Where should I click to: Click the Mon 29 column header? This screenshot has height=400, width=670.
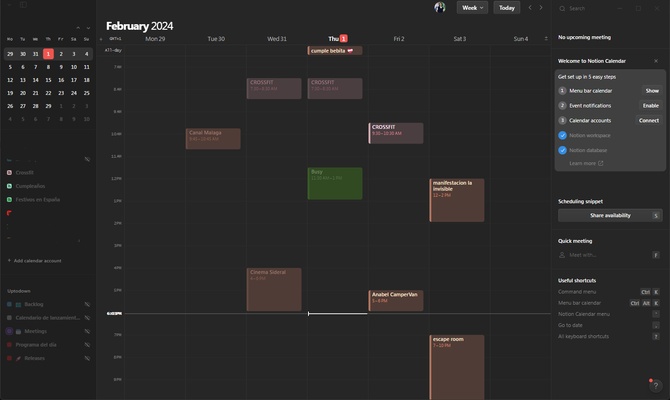[x=155, y=39]
